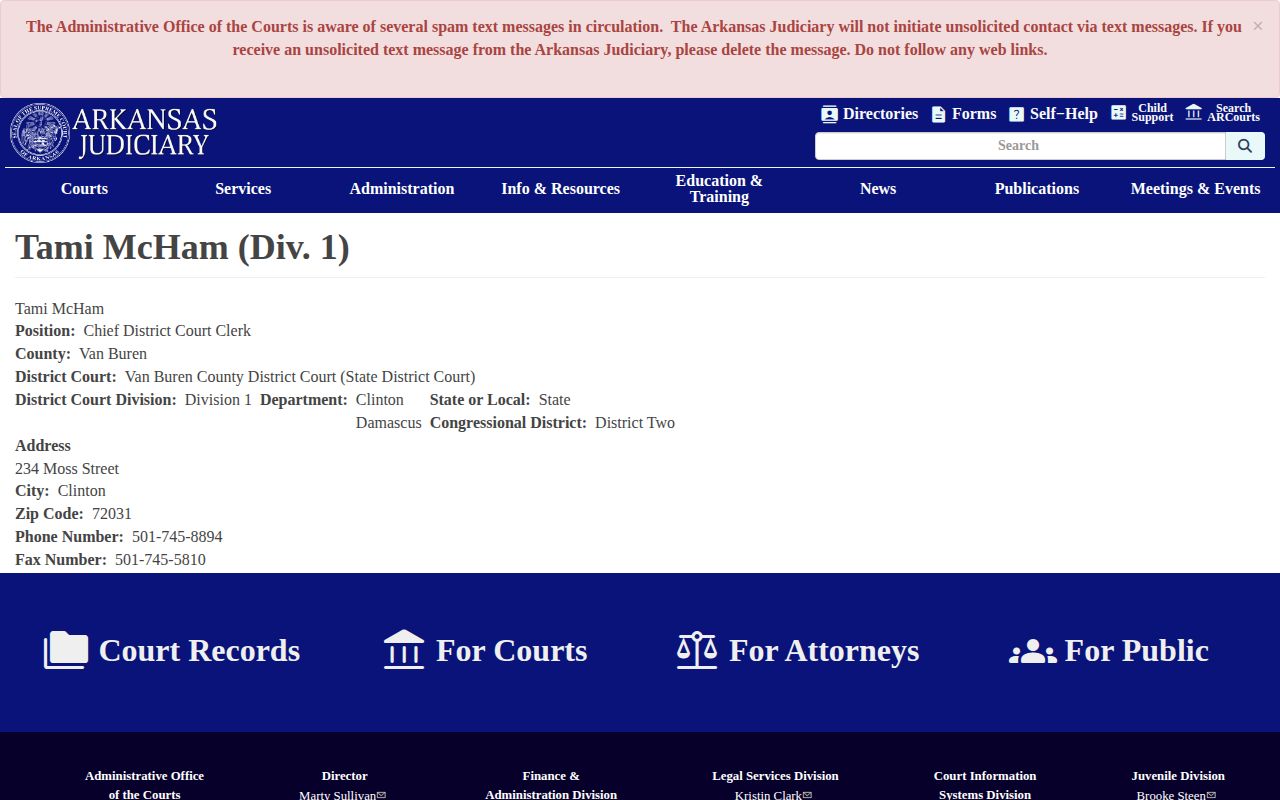Click the email icon beside Marty Sullivan
Image resolution: width=1280 pixels, height=800 pixels.
382,795
